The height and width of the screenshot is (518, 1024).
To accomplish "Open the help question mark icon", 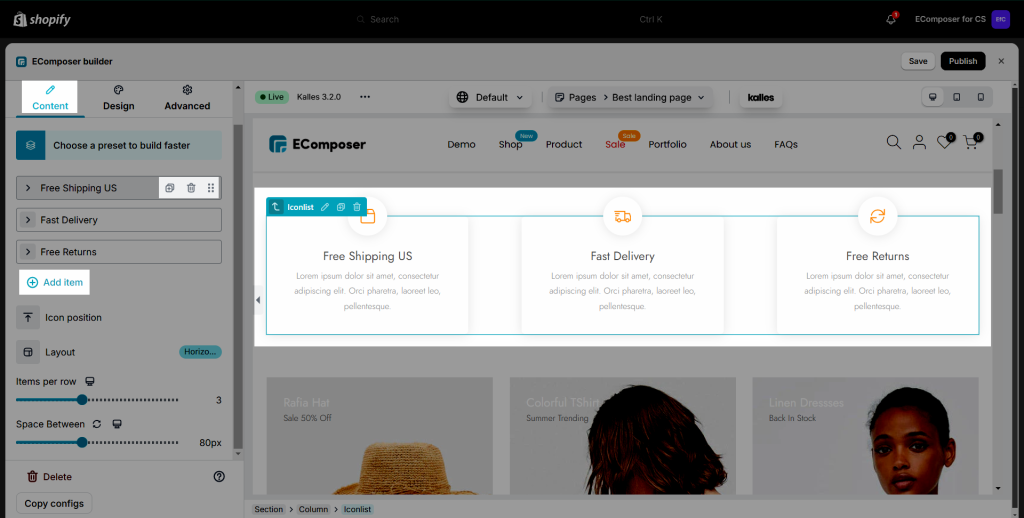I will tap(219, 477).
